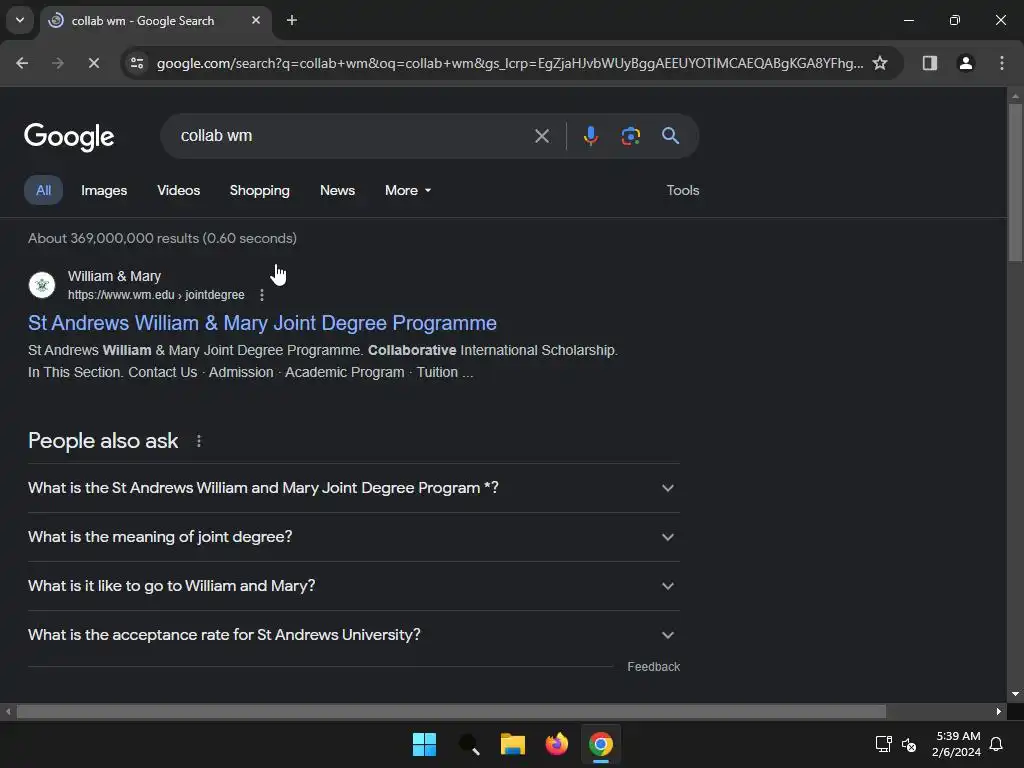Open more options for William & Mary result
Viewport: 1024px width, 768px height.
click(262, 295)
